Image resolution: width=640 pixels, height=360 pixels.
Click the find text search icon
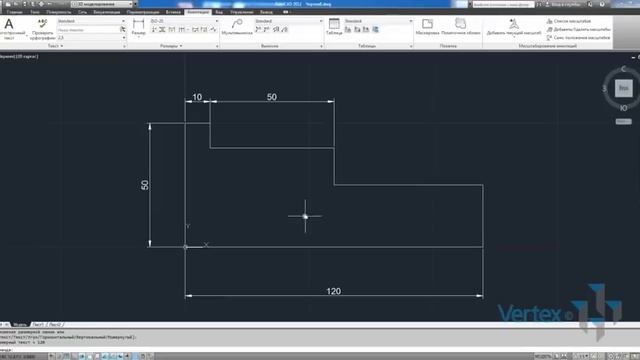[x=122, y=29]
